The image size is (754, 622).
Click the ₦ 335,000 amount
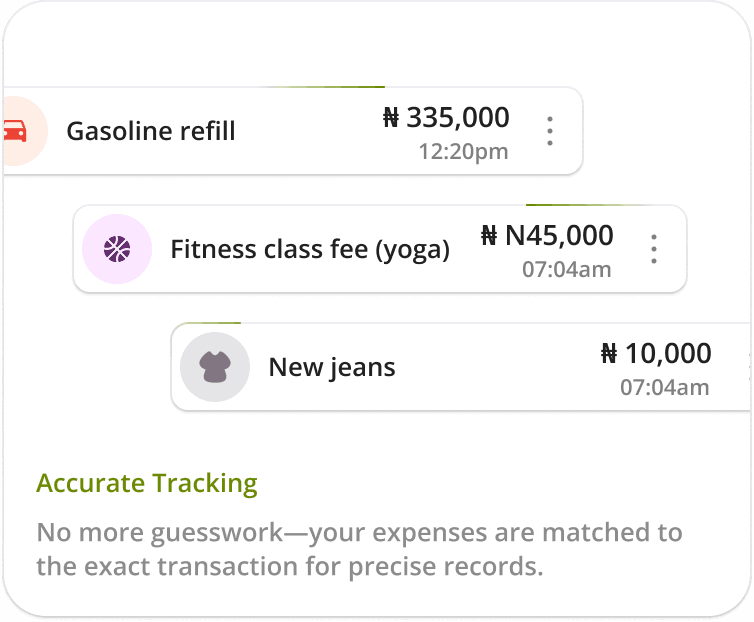click(446, 117)
